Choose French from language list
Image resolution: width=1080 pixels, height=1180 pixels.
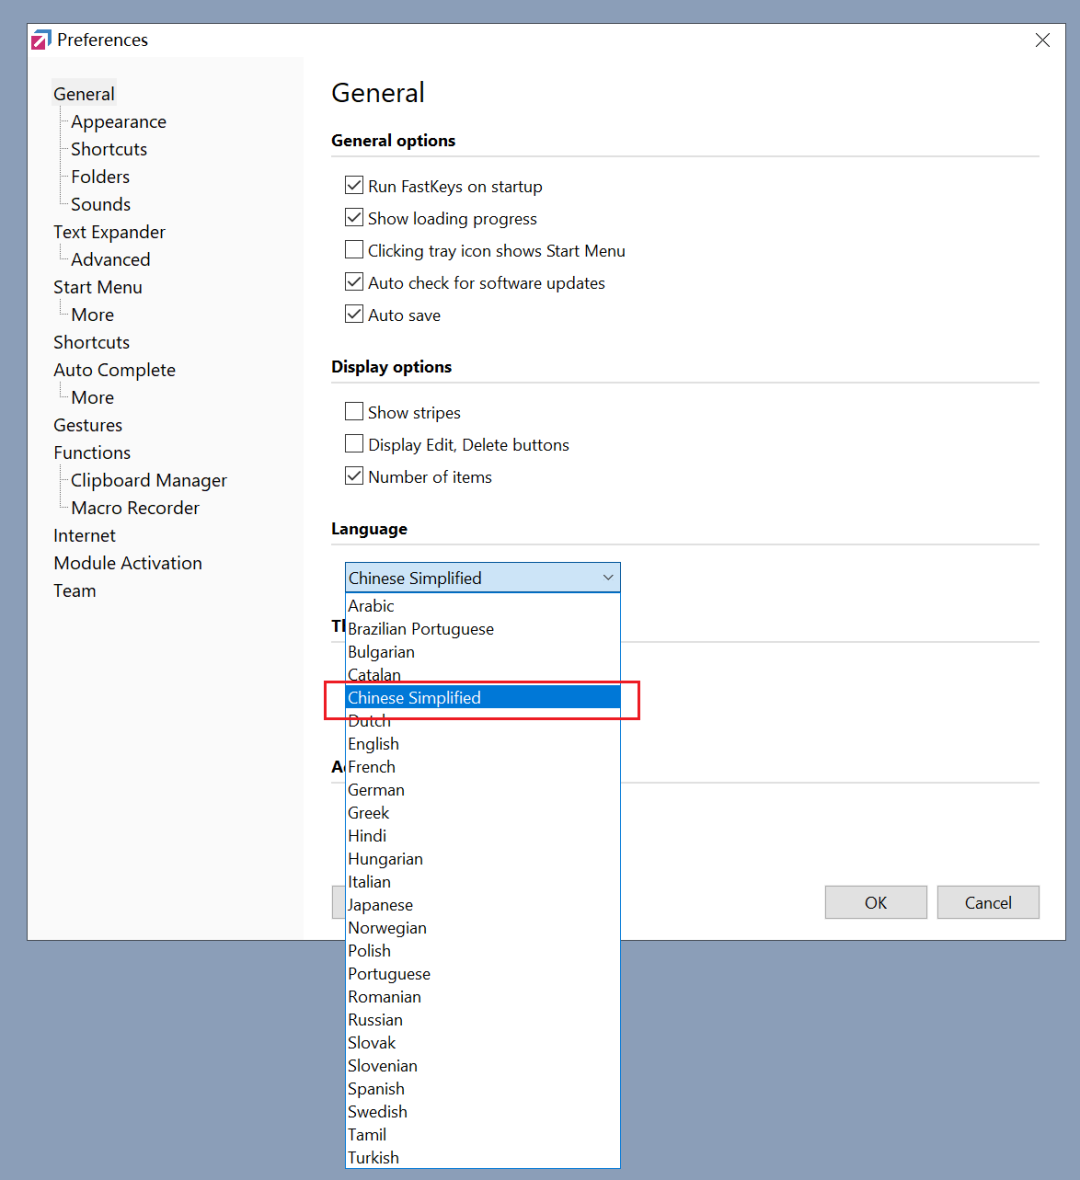pos(482,767)
